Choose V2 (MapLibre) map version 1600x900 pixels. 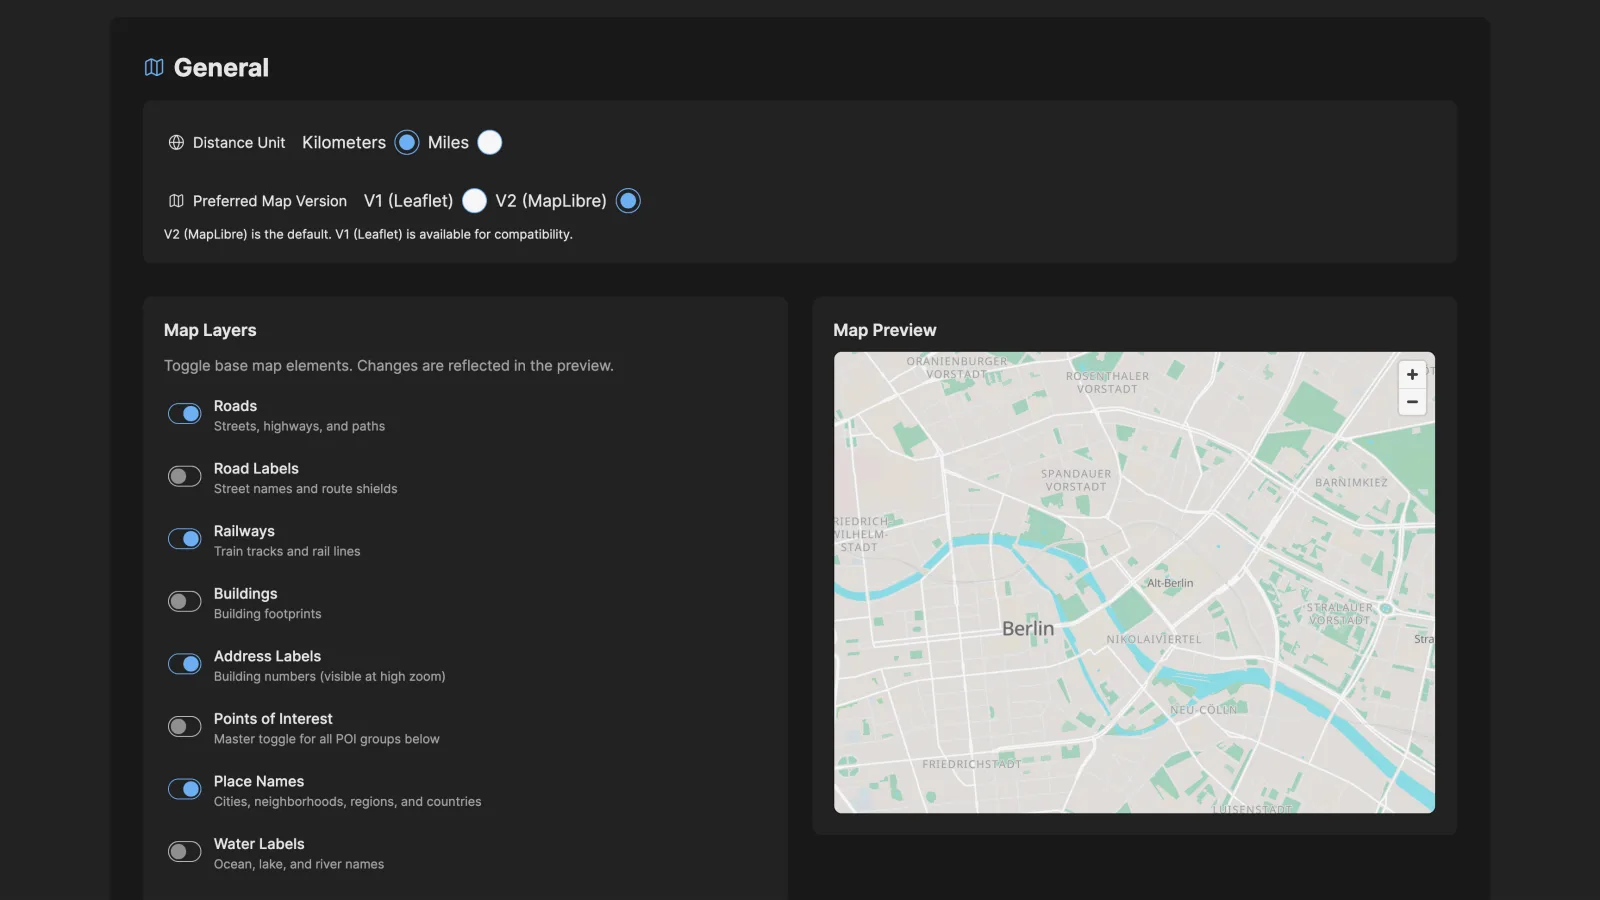tap(628, 201)
